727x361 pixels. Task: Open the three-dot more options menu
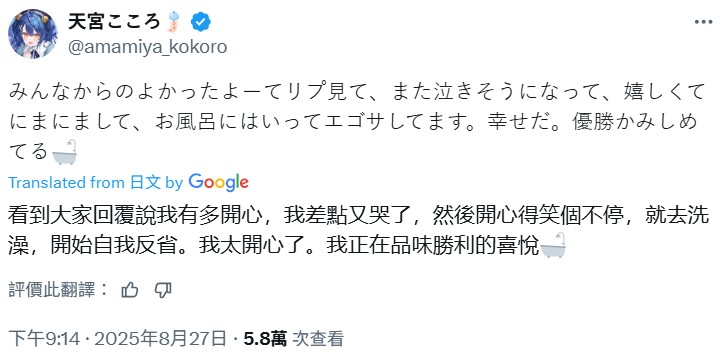[703, 22]
